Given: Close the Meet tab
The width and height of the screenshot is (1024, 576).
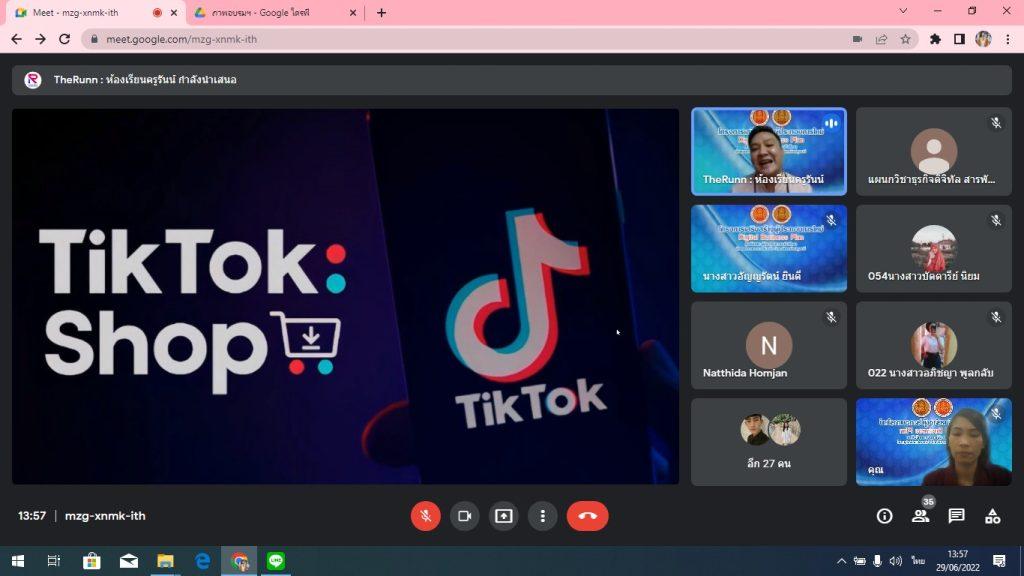Looking at the screenshot, I should (x=174, y=12).
